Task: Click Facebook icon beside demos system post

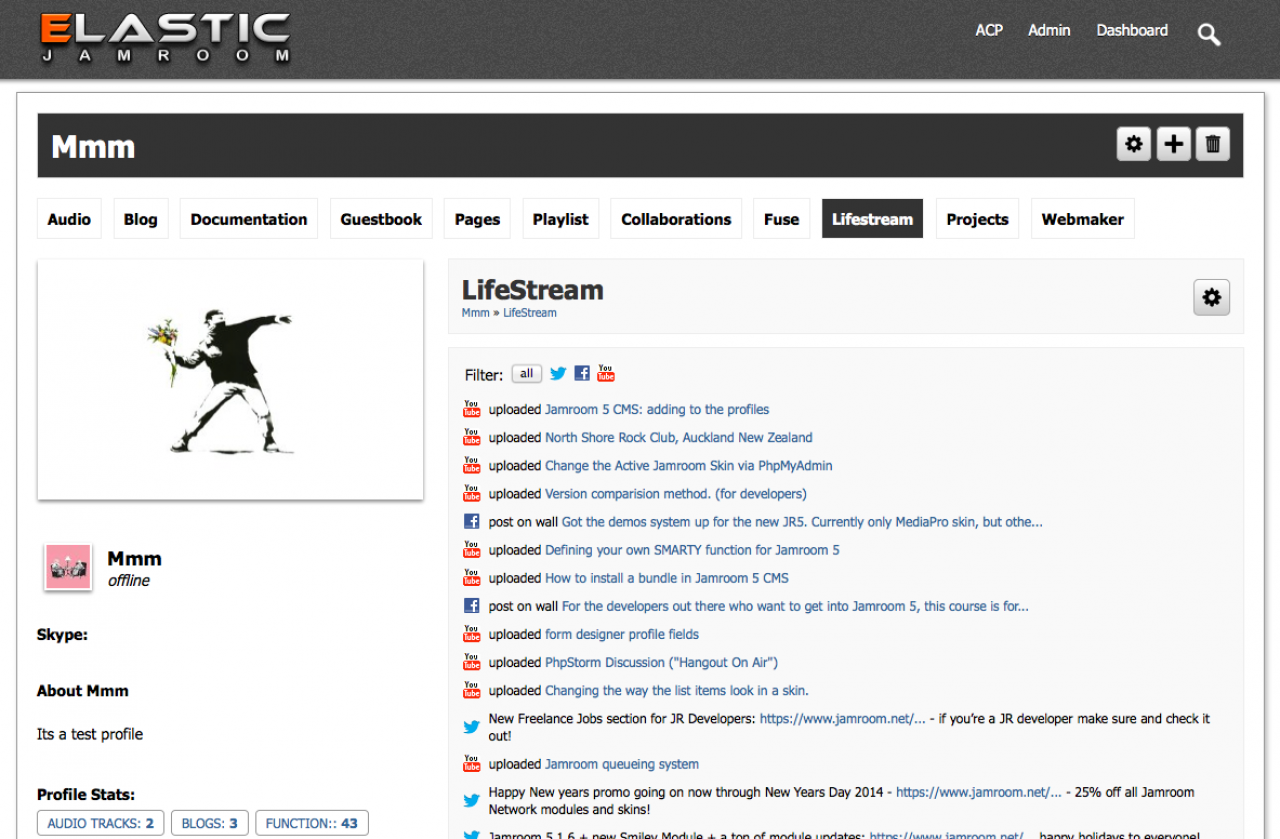Action: [x=472, y=521]
